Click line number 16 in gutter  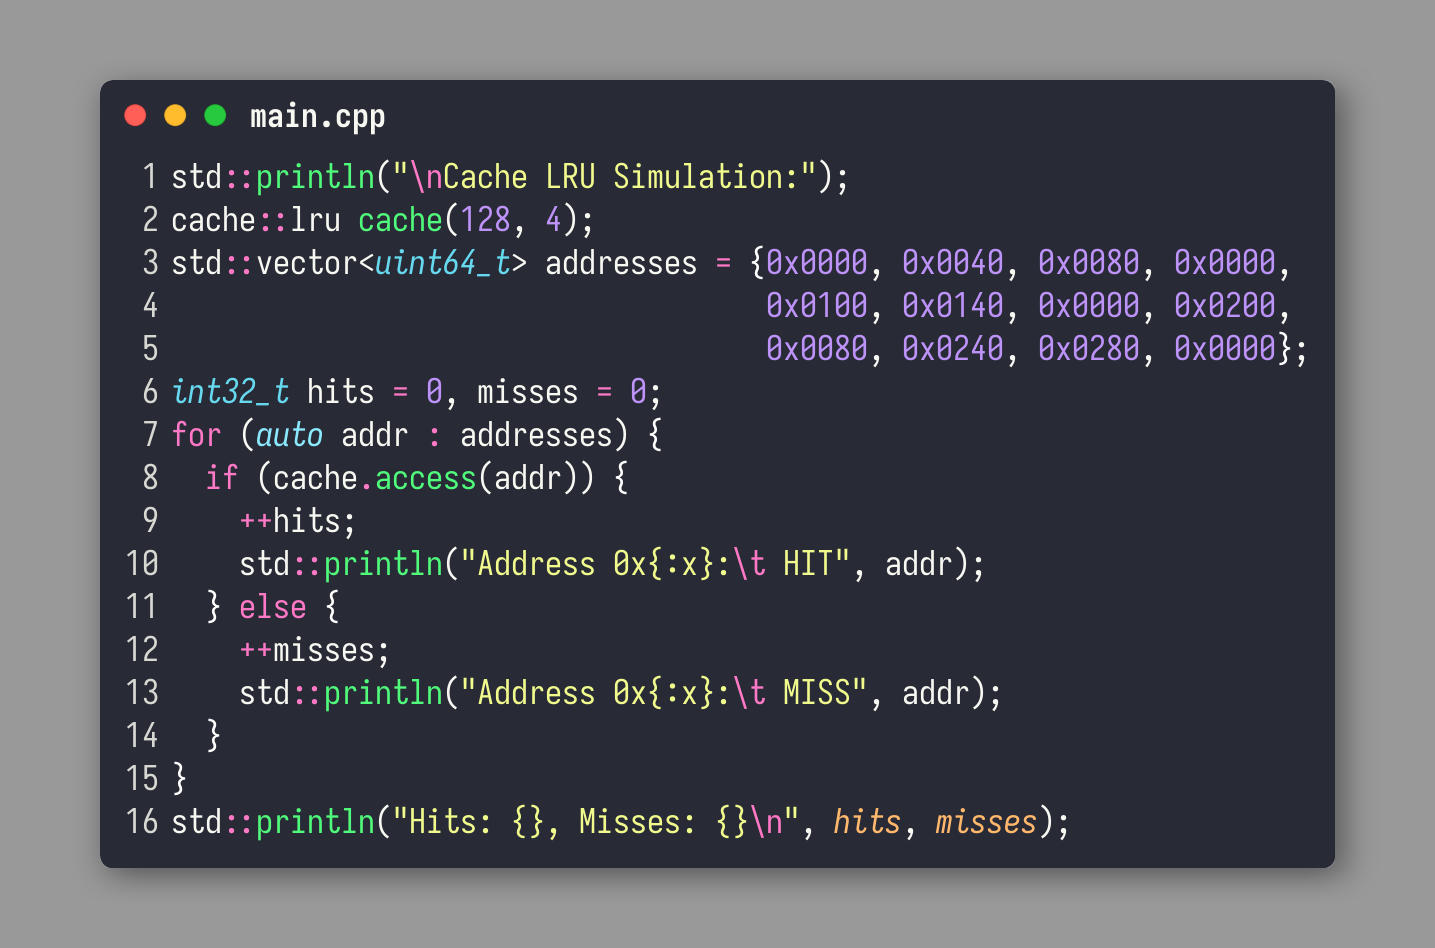pos(142,822)
